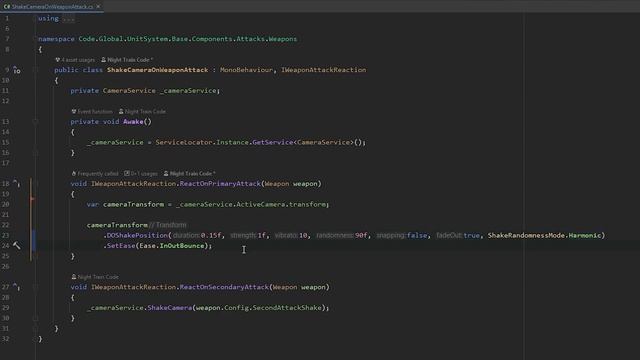The image size is (640, 360).
Task: Click the Awake method name
Action: (133, 122)
